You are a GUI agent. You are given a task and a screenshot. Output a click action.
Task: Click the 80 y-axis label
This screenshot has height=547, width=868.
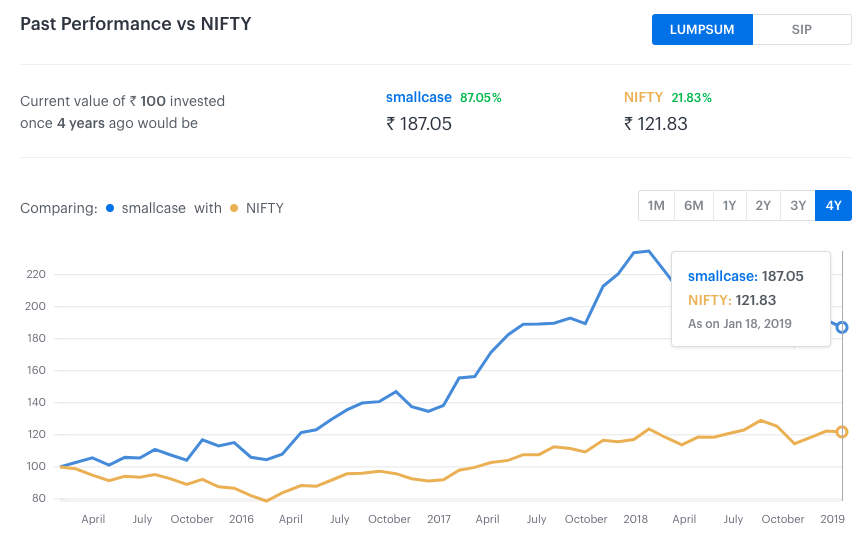tap(39, 498)
